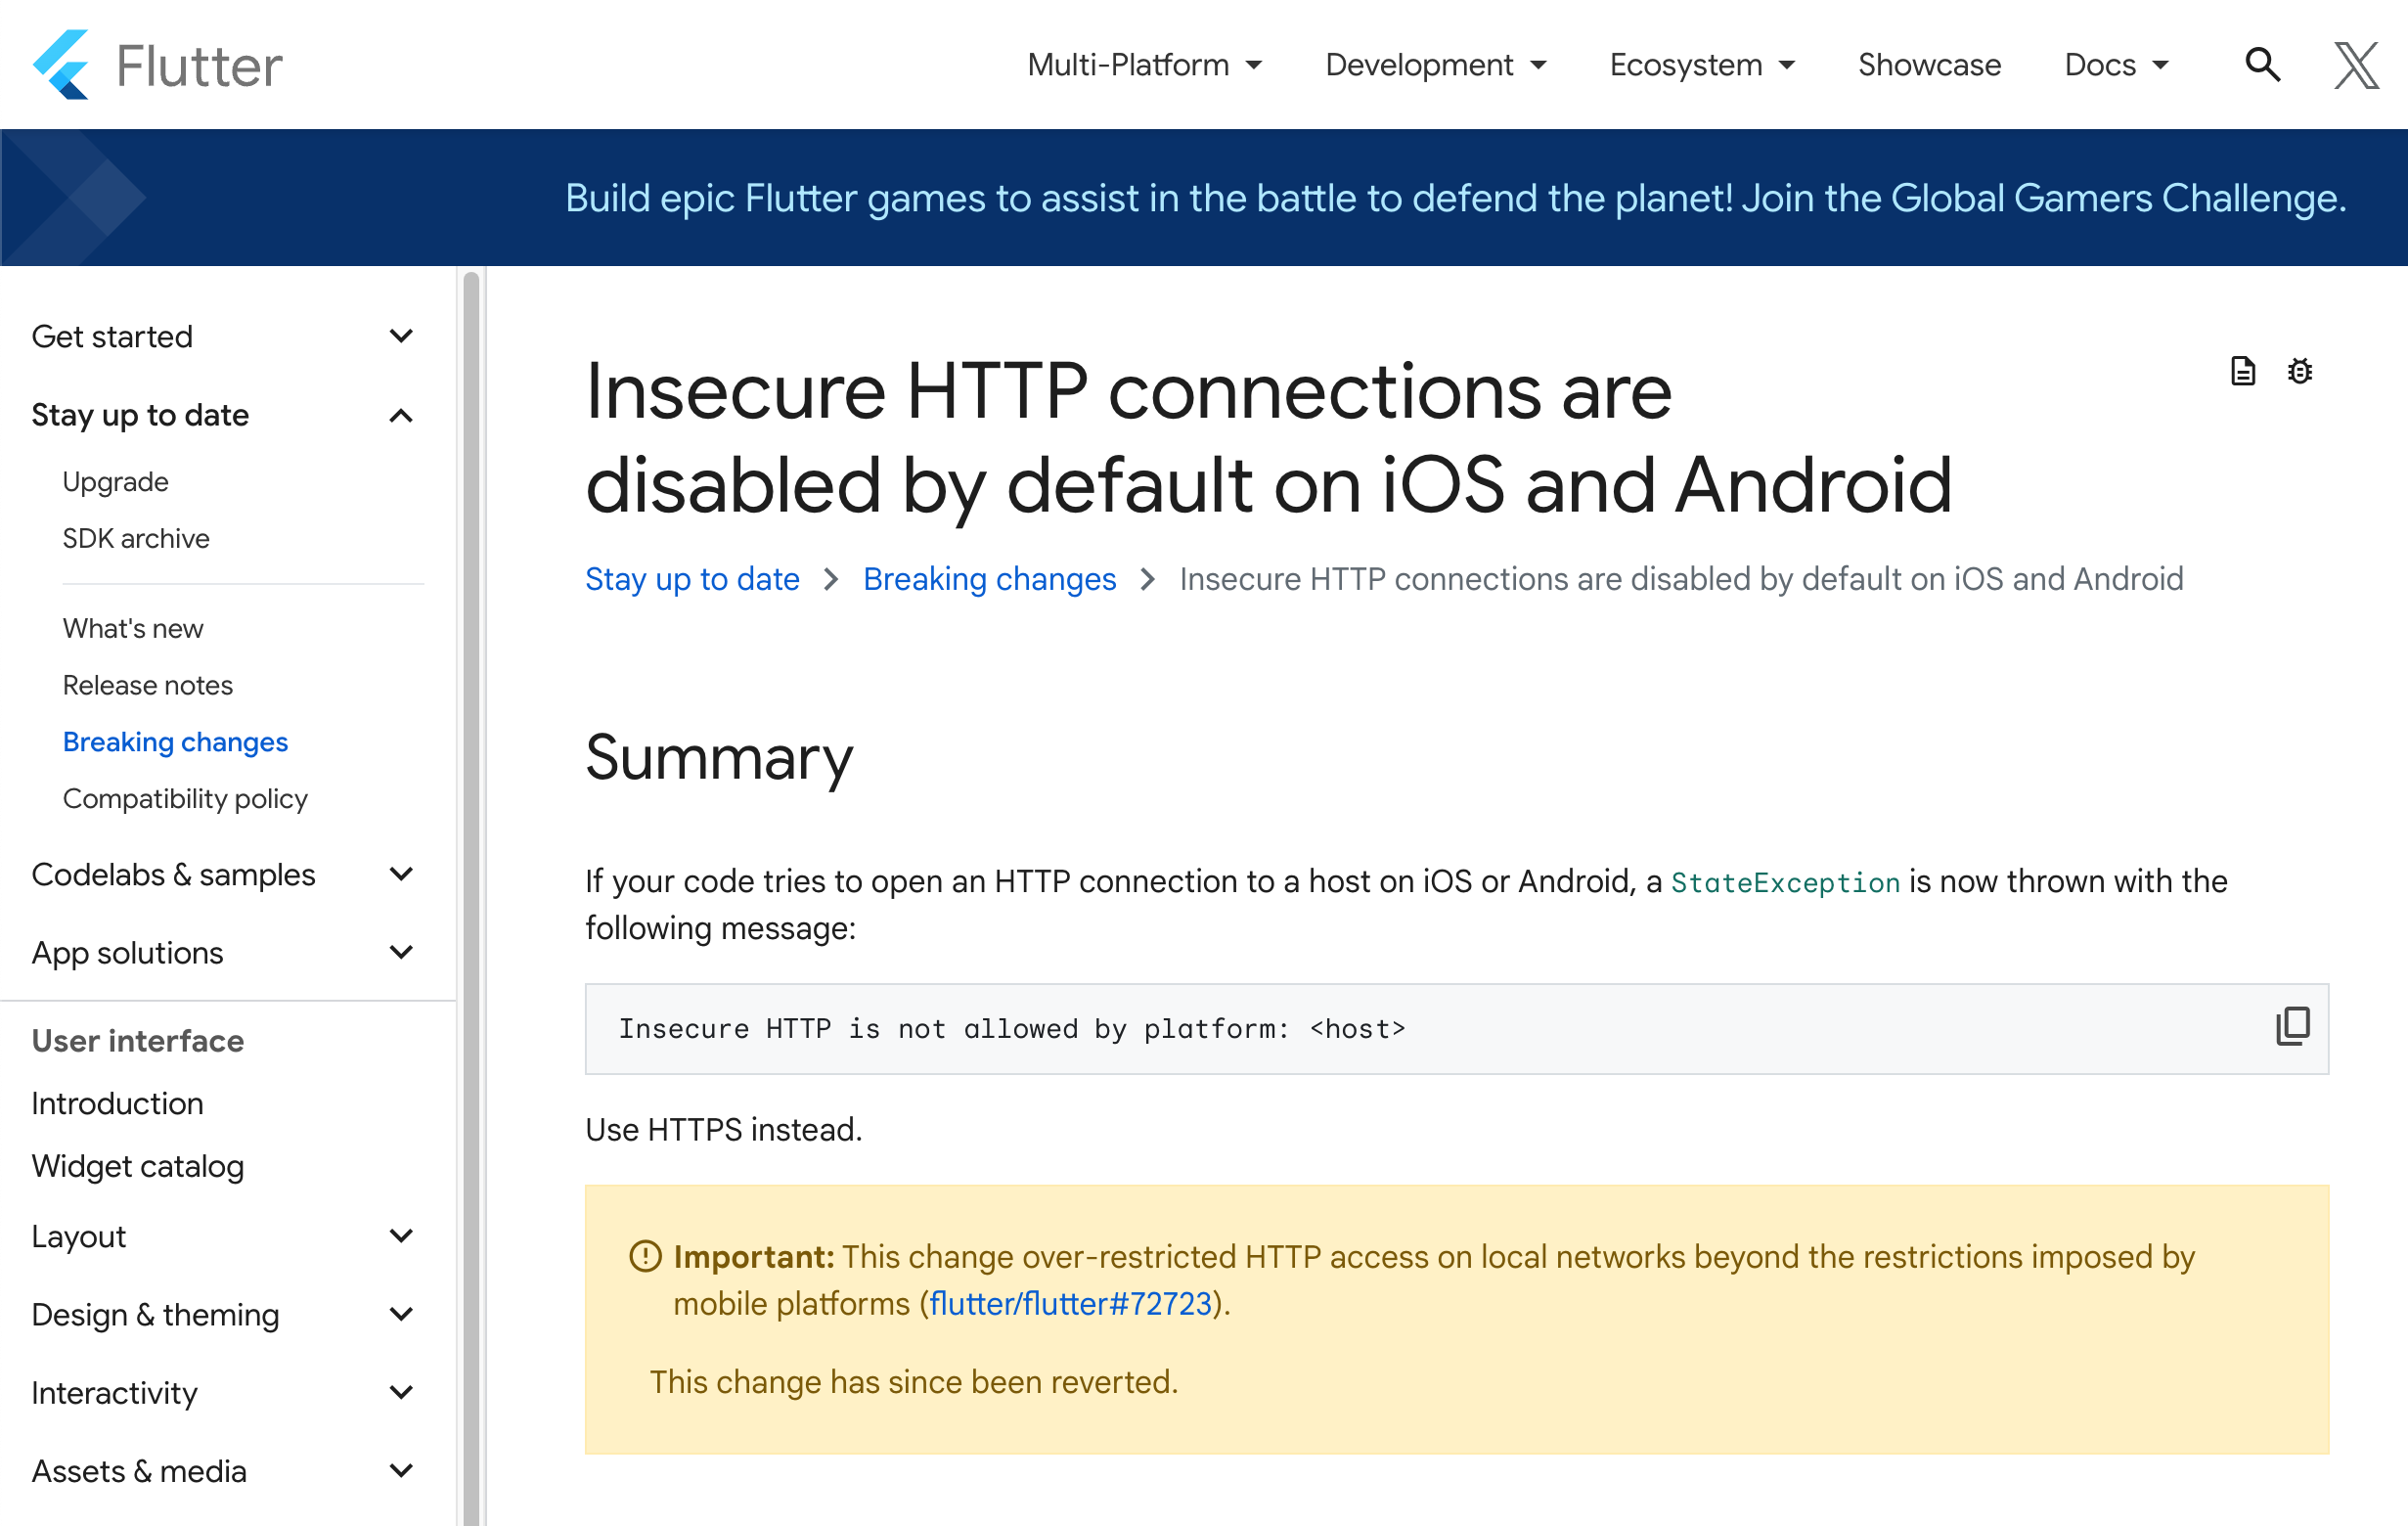Click the flutter/flutter#72723 issue link

tap(1070, 1304)
